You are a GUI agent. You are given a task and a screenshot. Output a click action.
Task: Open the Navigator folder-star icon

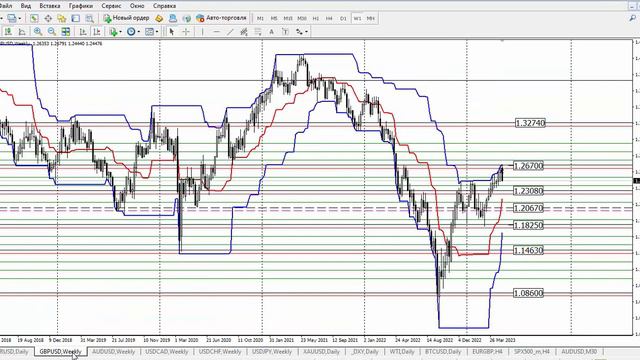point(62,18)
